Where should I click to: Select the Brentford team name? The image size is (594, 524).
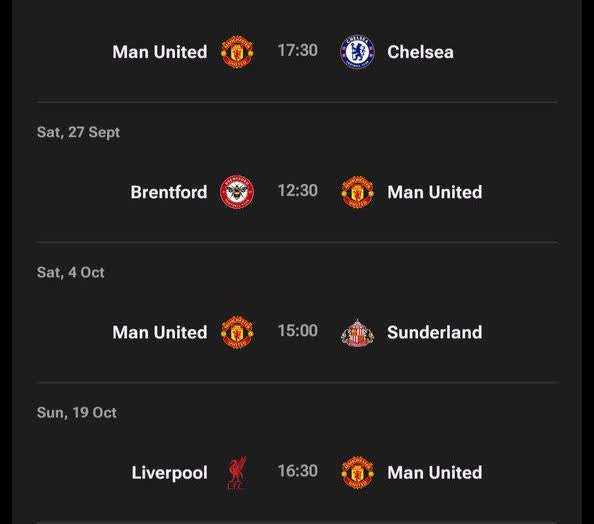[169, 192]
